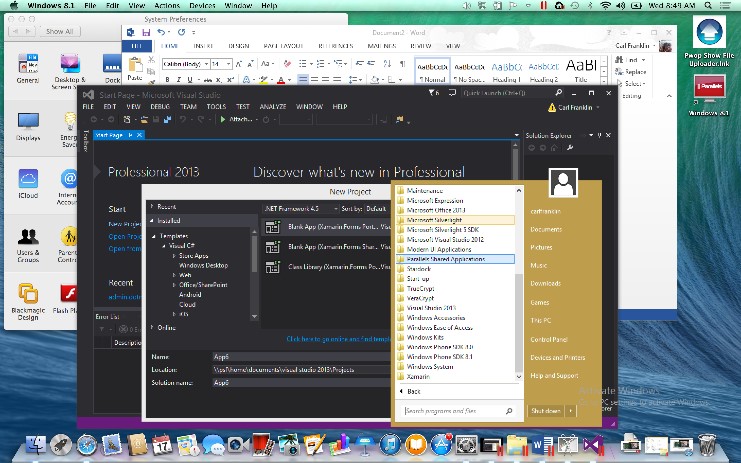Click the green Start/Attach play button

(x=223, y=120)
